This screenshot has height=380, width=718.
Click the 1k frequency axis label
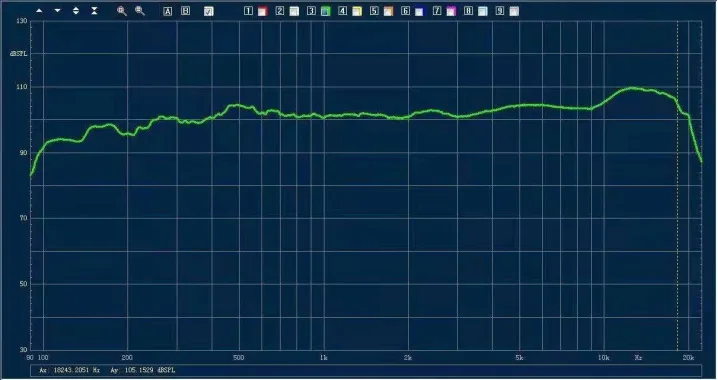tap(323, 358)
